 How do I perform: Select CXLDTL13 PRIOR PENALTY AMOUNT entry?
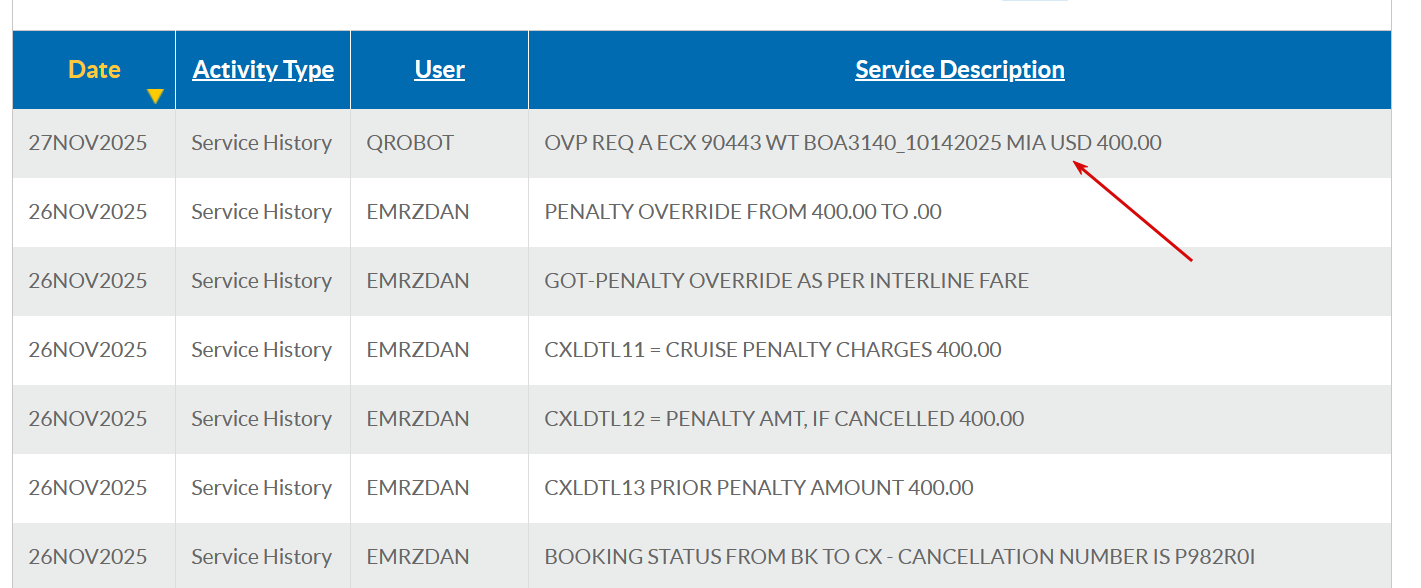(x=758, y=488)
